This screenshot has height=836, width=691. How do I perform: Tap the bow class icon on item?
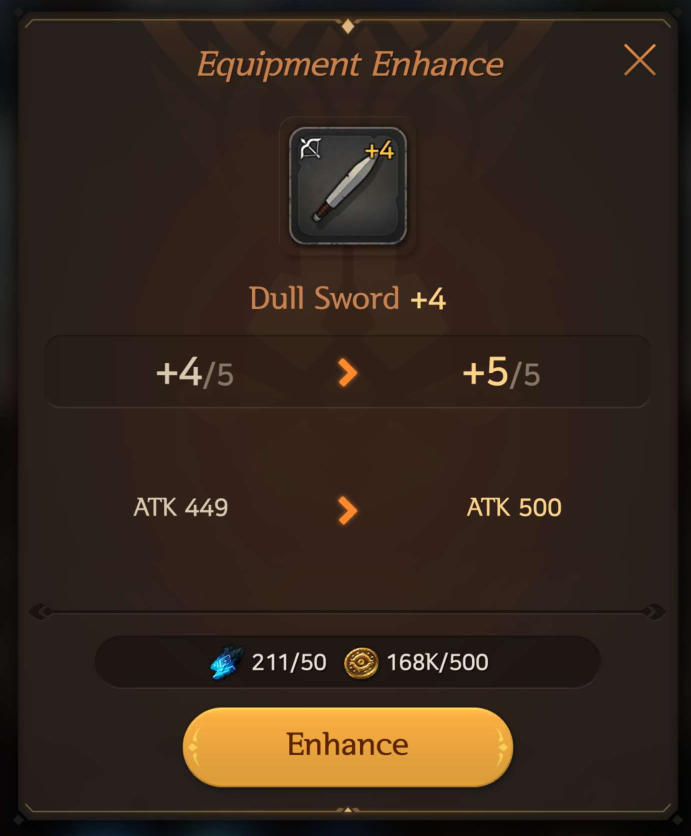point(310,148)
